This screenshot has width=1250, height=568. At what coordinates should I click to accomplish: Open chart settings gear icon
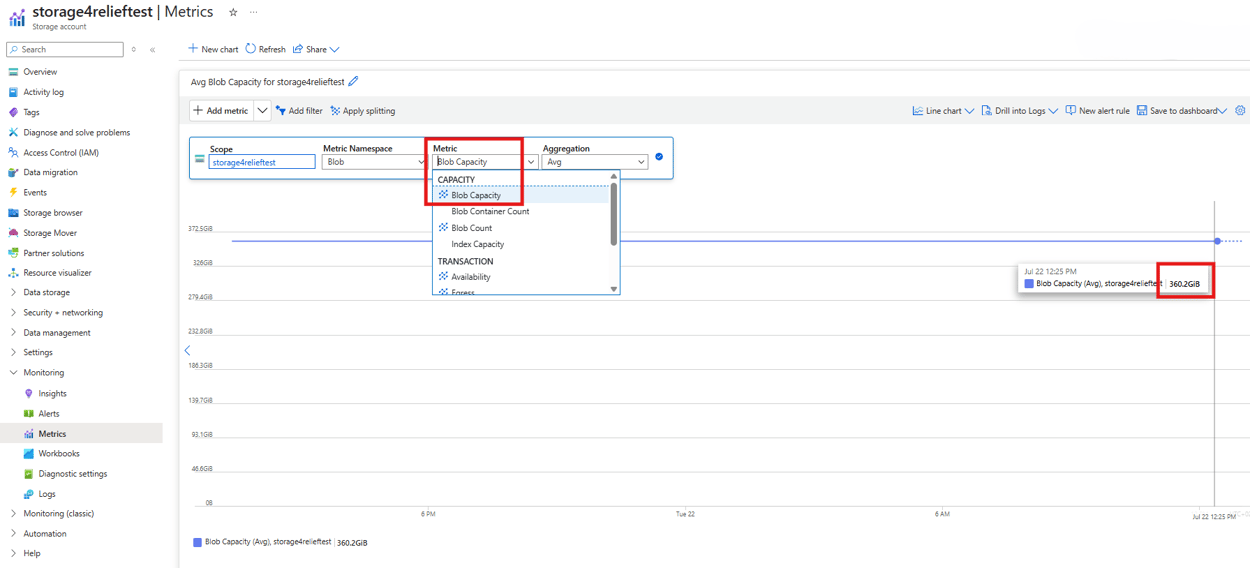1240,111
